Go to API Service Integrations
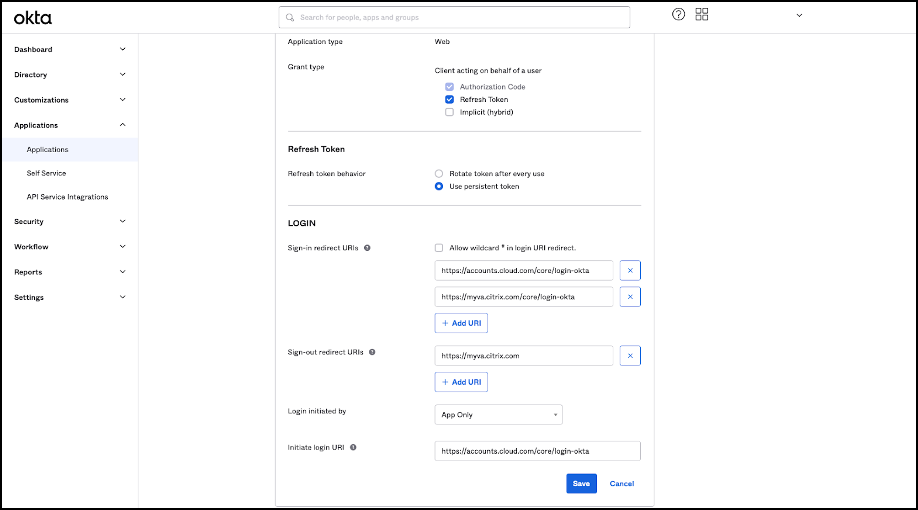Viewport: 918px width, 510px height. pos(68,197)
